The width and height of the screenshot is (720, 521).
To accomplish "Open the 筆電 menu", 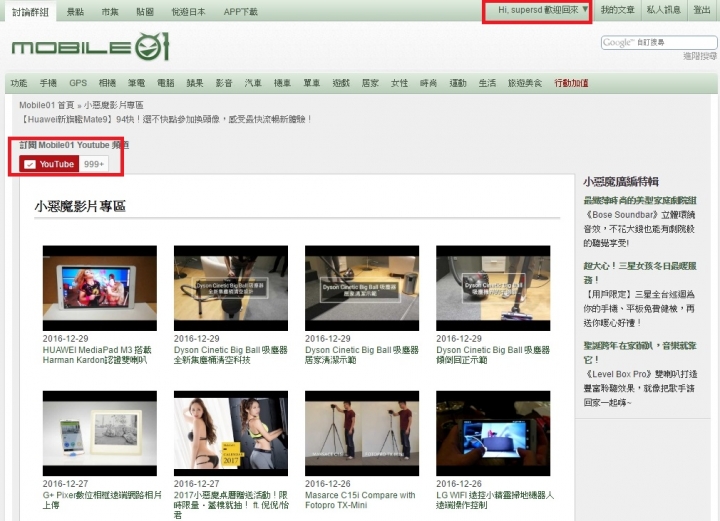I will (x=136, y=83).
